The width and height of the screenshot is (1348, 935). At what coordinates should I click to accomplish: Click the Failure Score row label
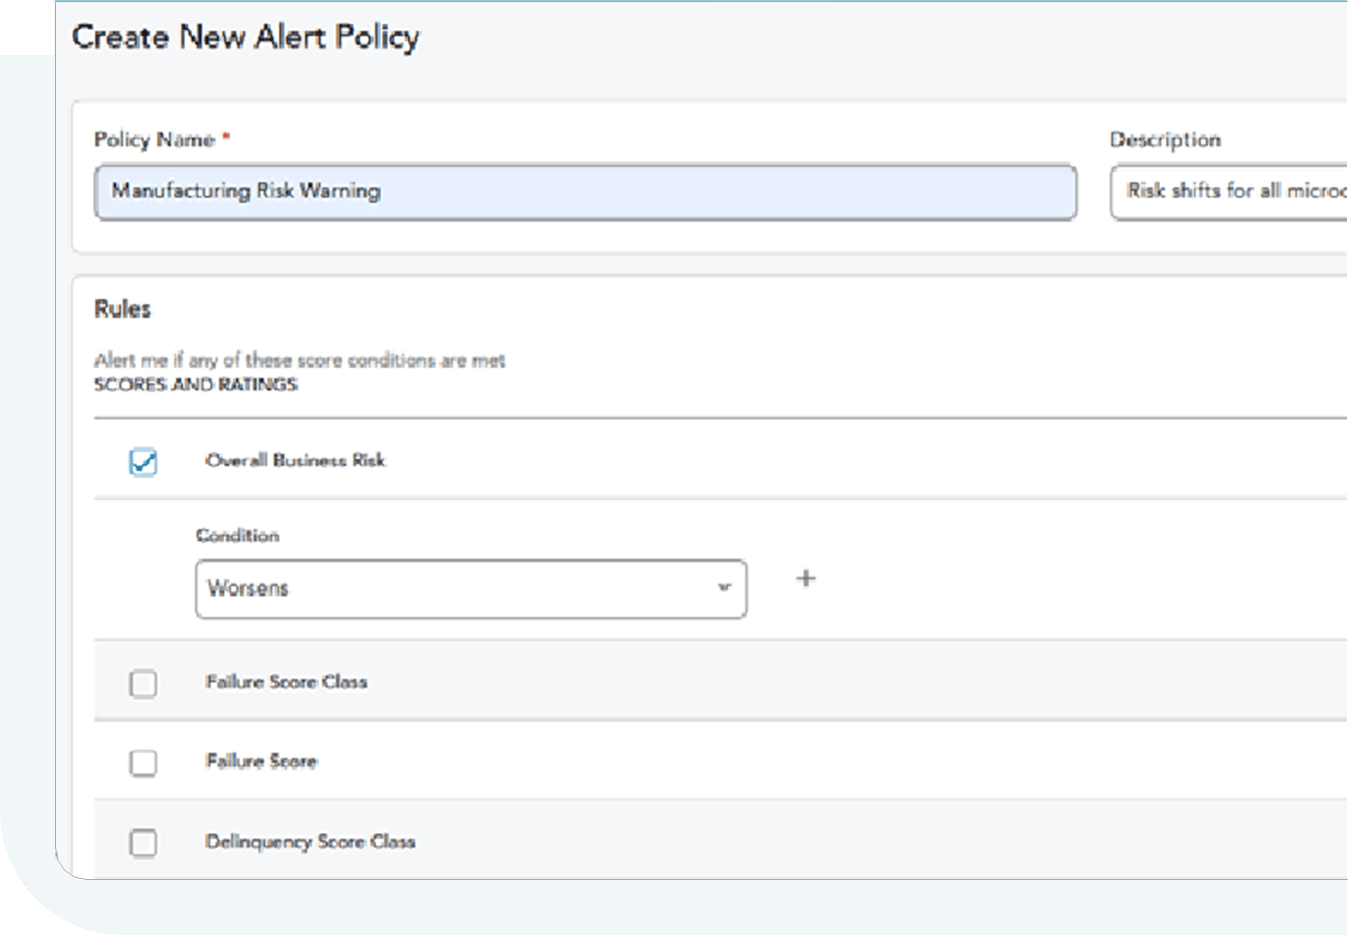click(263, 762)
